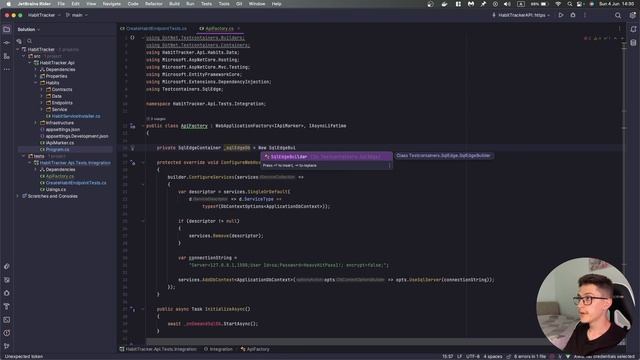This screenshot has height=360, width=640.
Task: Collapse the tests folder
Action: (24, 156)
